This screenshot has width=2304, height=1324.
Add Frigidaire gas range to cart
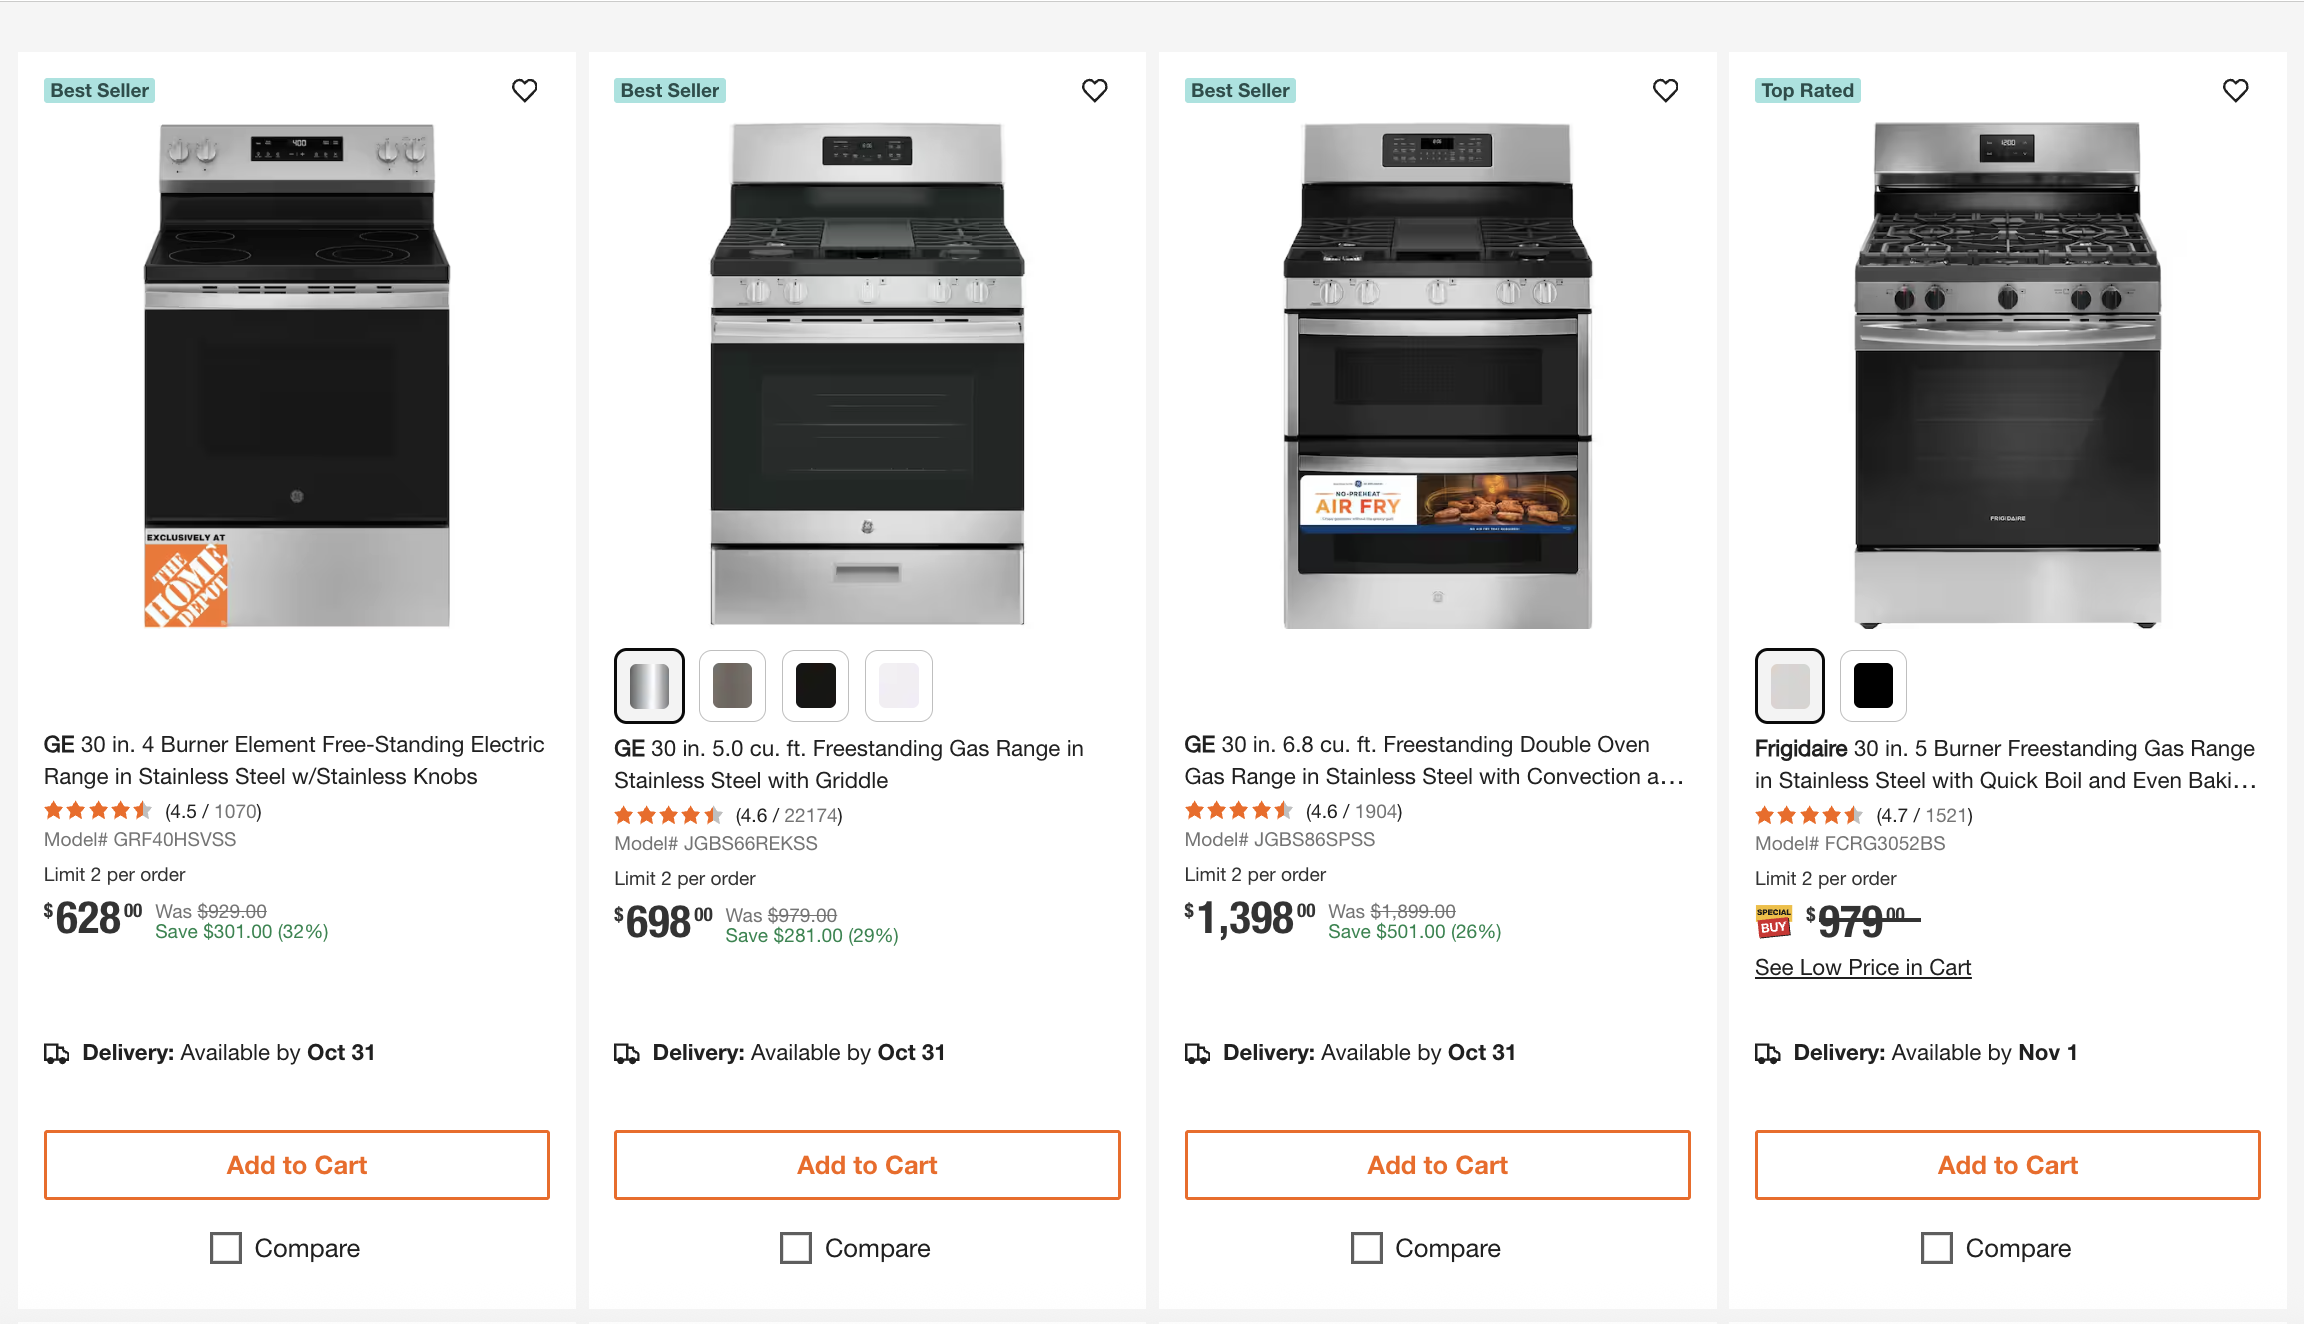pyautogui.click(x=2007, y=1165)
